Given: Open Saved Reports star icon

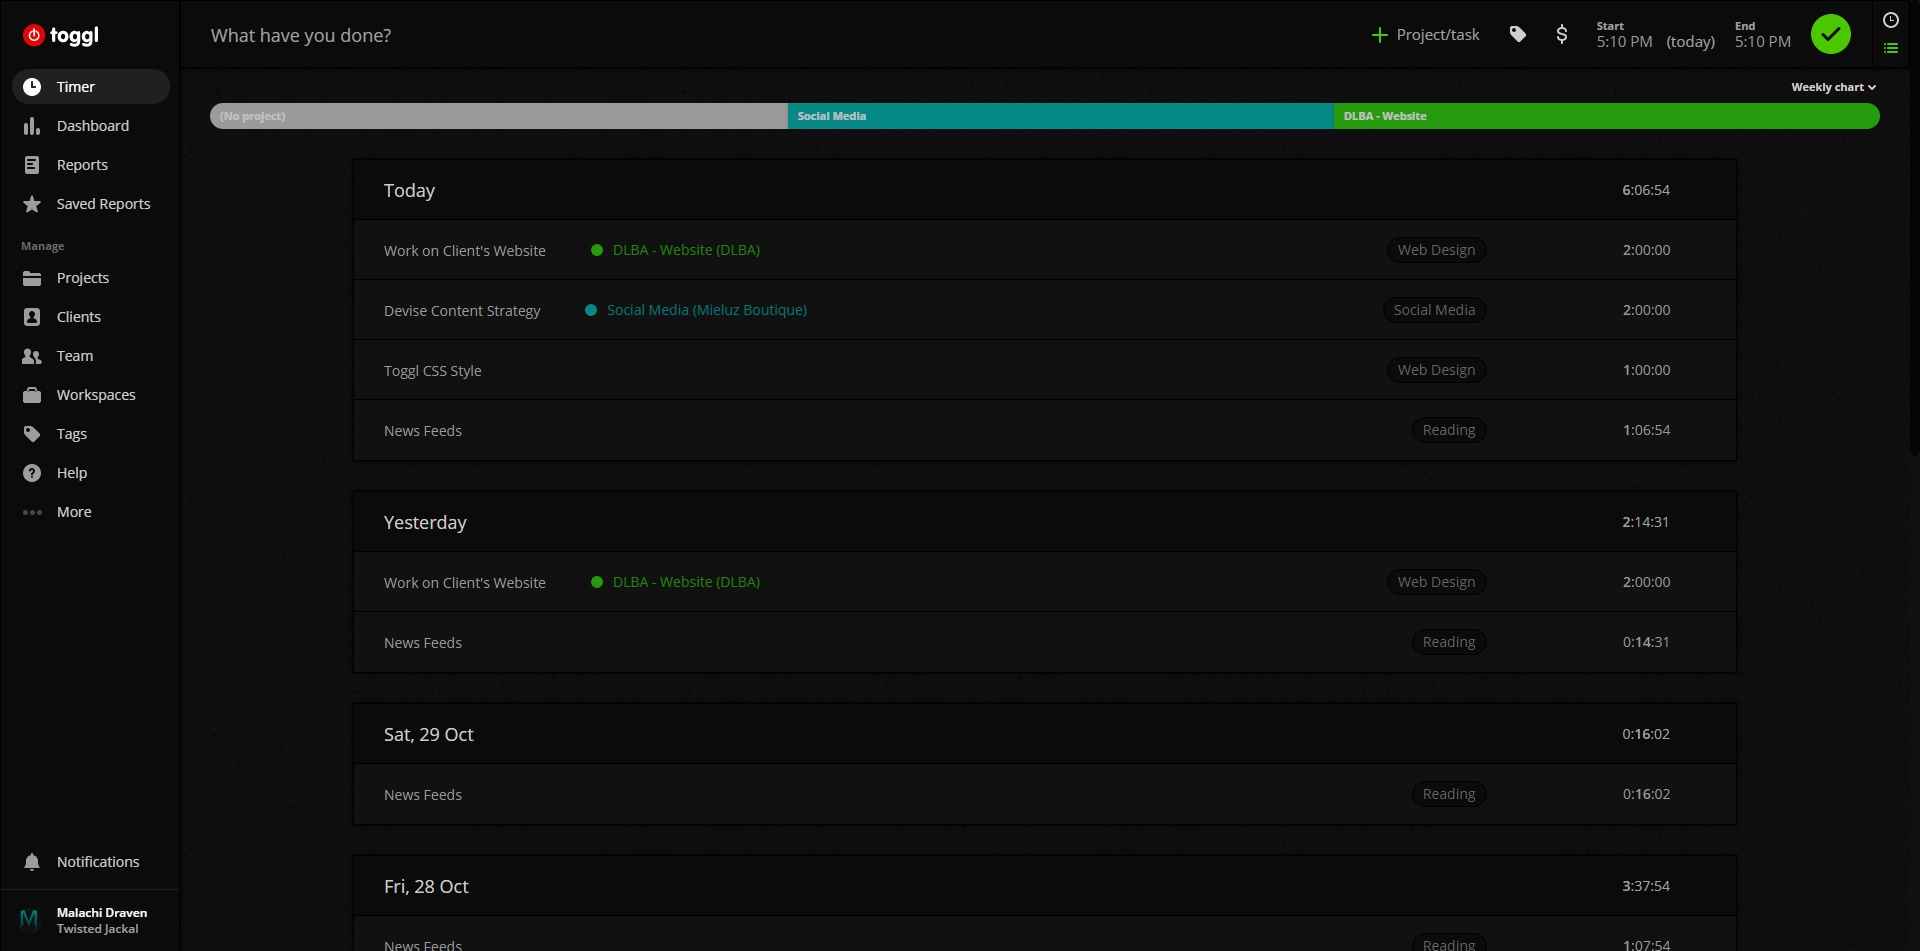Looking at the screenshot, I should tap(32, 204).
